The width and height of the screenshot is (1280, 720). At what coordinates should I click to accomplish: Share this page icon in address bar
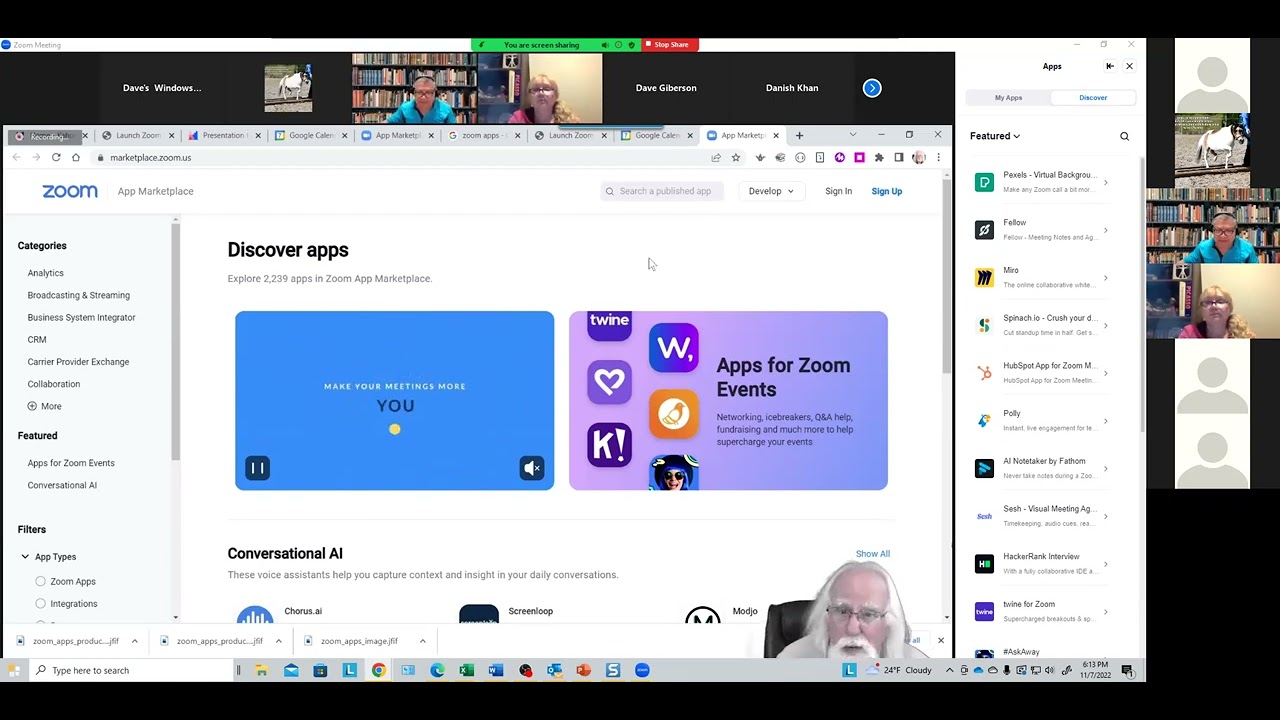(x=716, y=157)
